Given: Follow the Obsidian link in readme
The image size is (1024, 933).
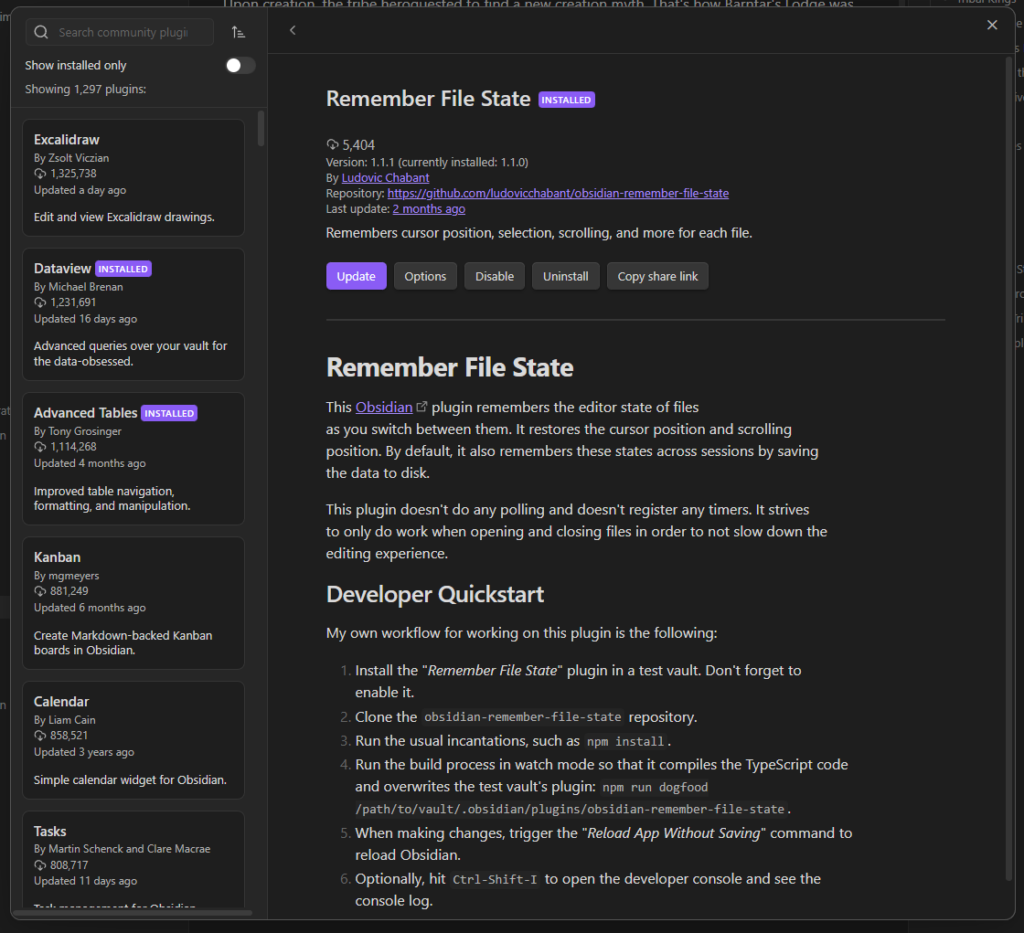Looking at the screenshot, I should tap(384, 407).
